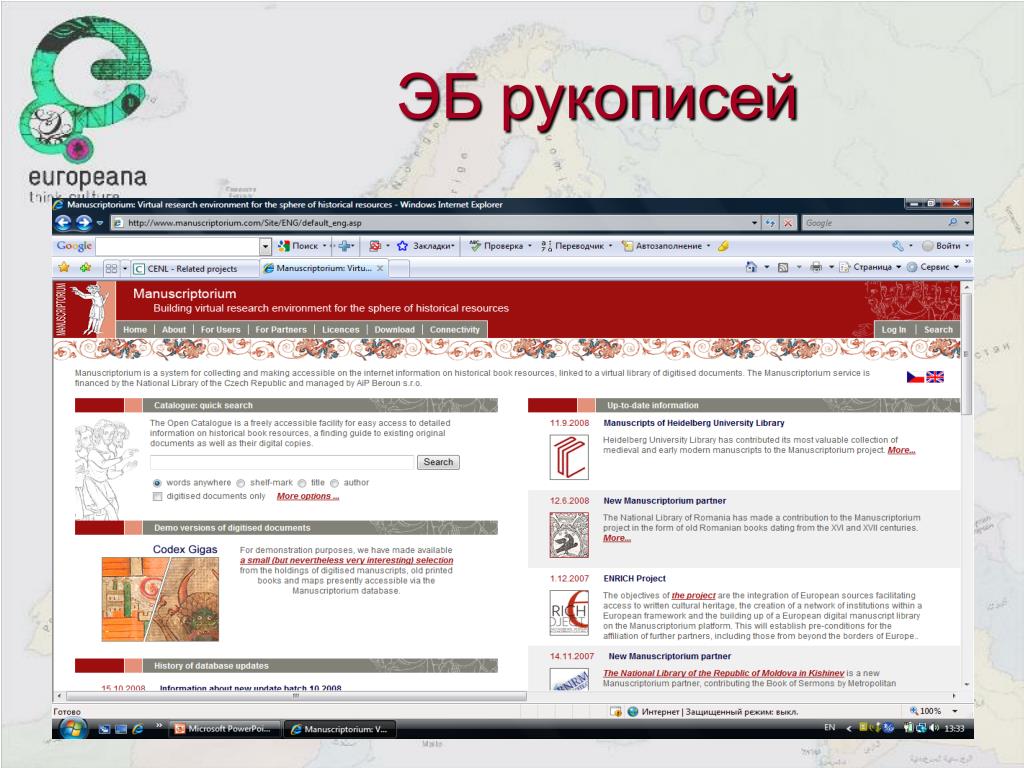
Task: Select the 'author' radio button
Action: click(x=334, y=483)
